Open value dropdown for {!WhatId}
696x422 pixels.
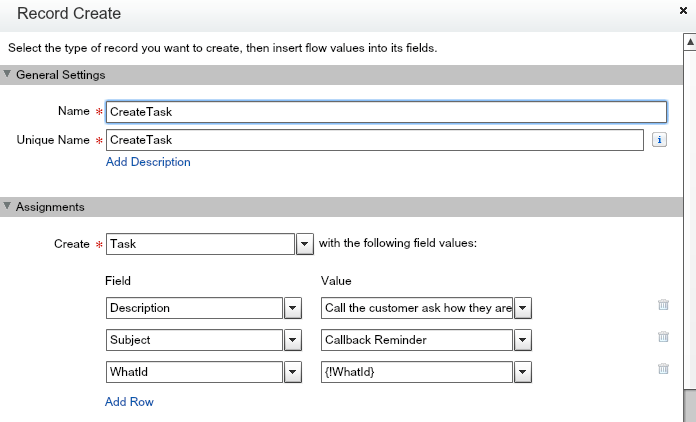(521, 372)
